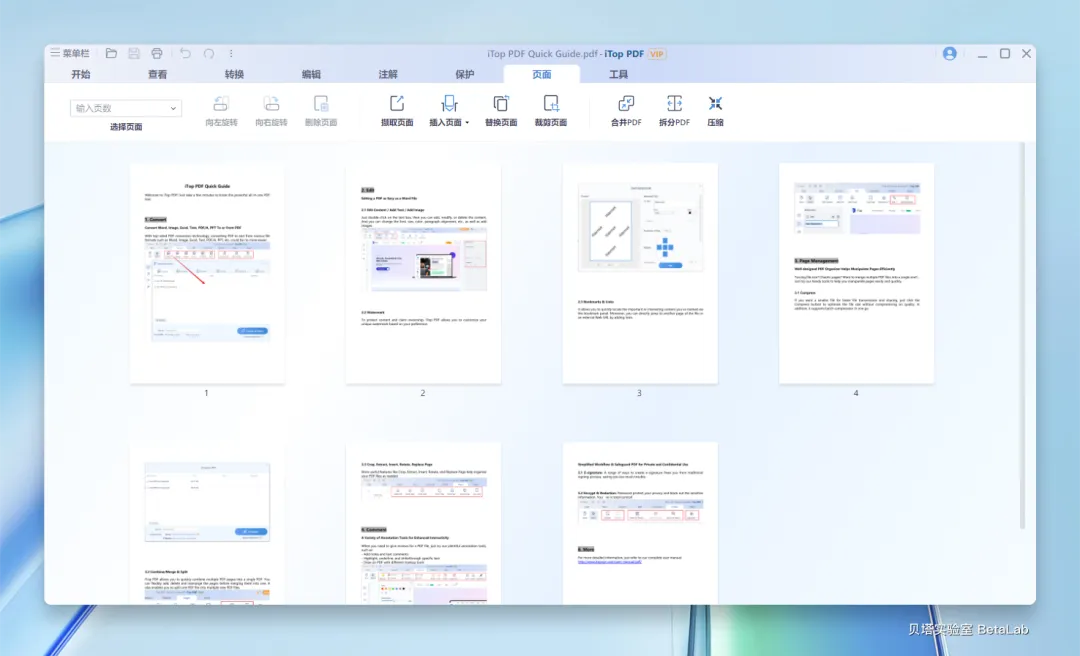This screenshot has height=656, width=1080.
Task: Open the three-dot more options menu
Action: pos(231,53)
